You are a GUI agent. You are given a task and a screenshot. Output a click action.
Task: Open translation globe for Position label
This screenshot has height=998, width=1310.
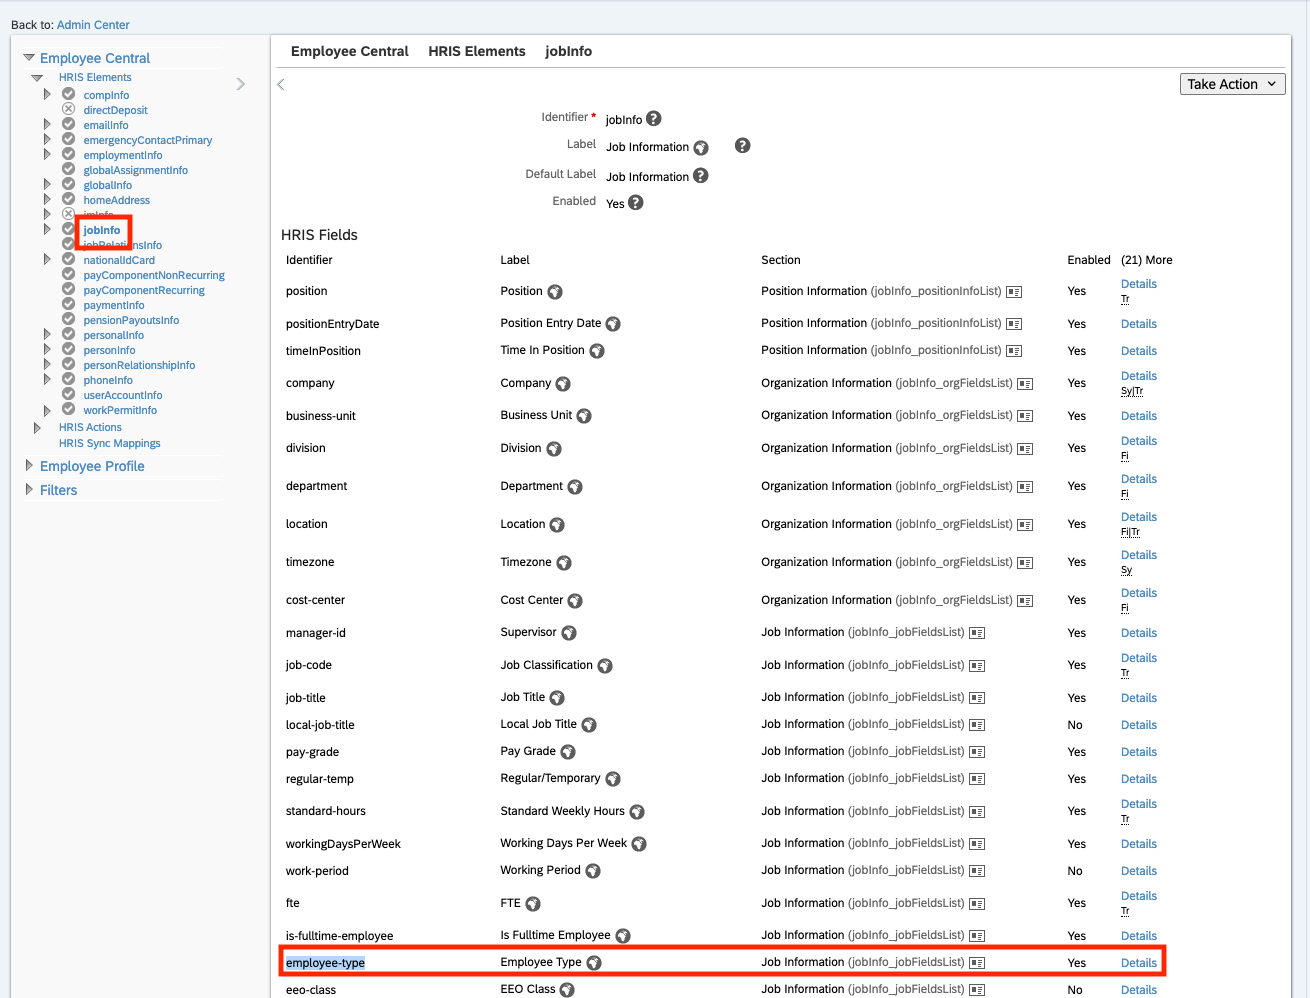coord(555,292)
